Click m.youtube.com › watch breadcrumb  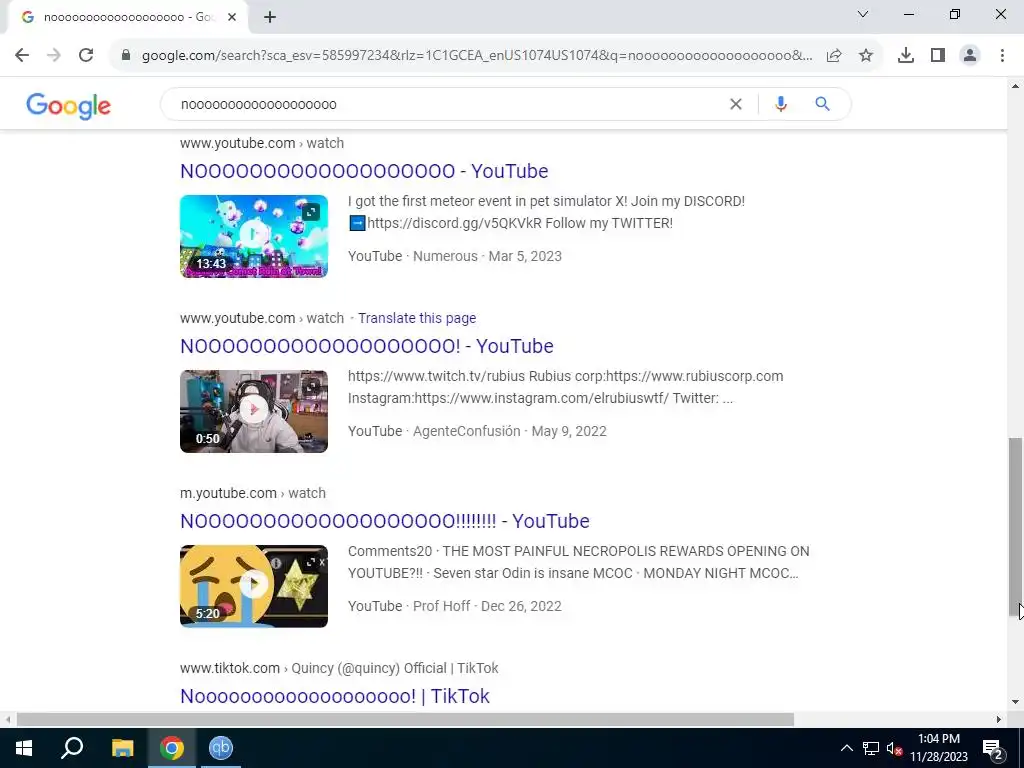pos(253,493)
